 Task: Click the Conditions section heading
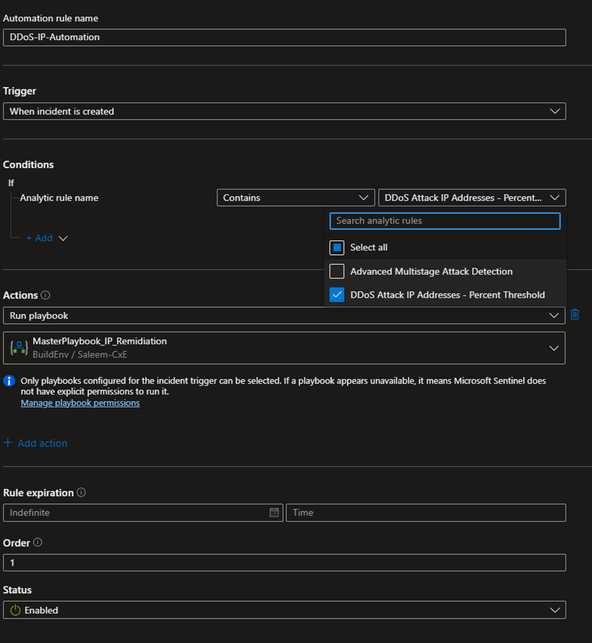28,164
